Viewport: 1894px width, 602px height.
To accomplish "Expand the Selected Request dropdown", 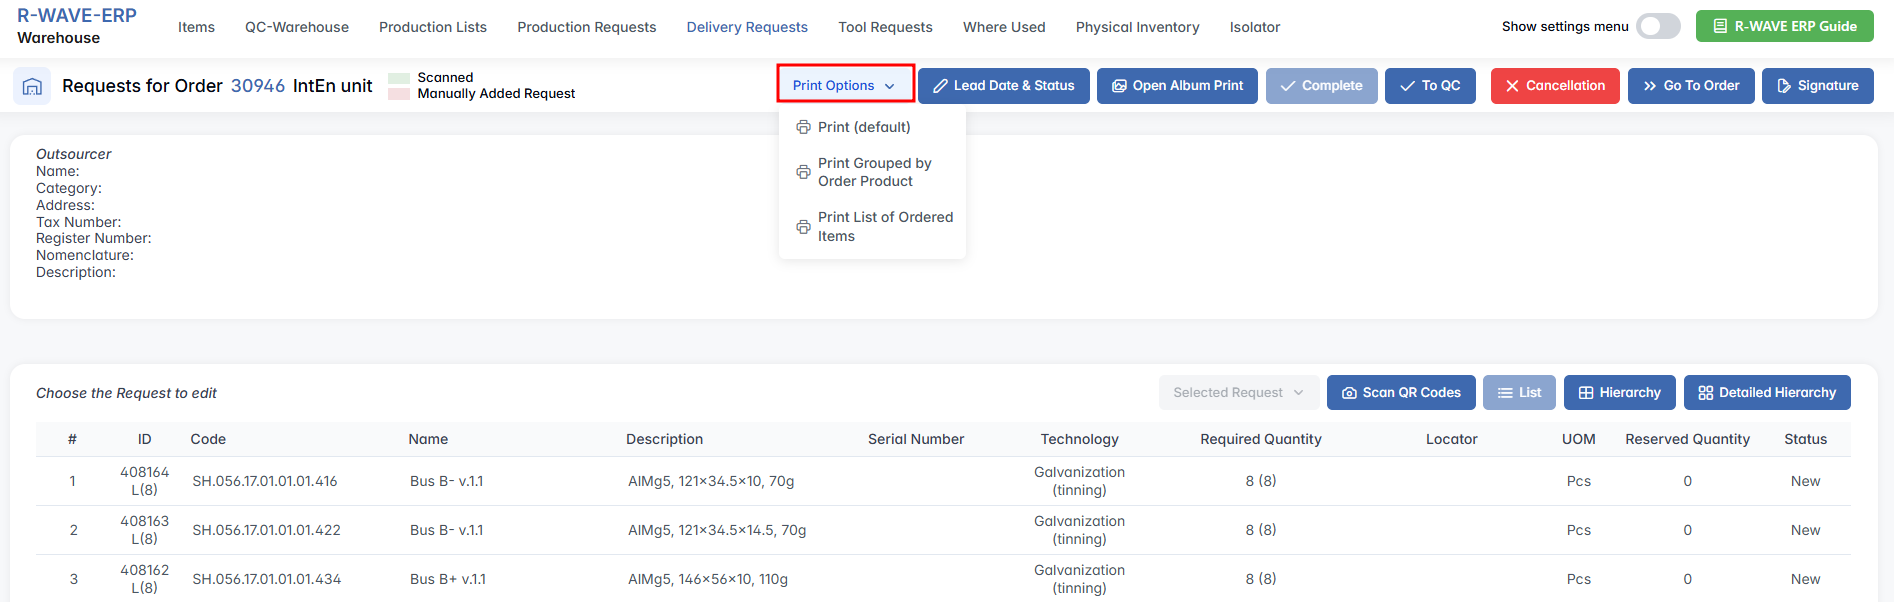I will coord(1238,393).
